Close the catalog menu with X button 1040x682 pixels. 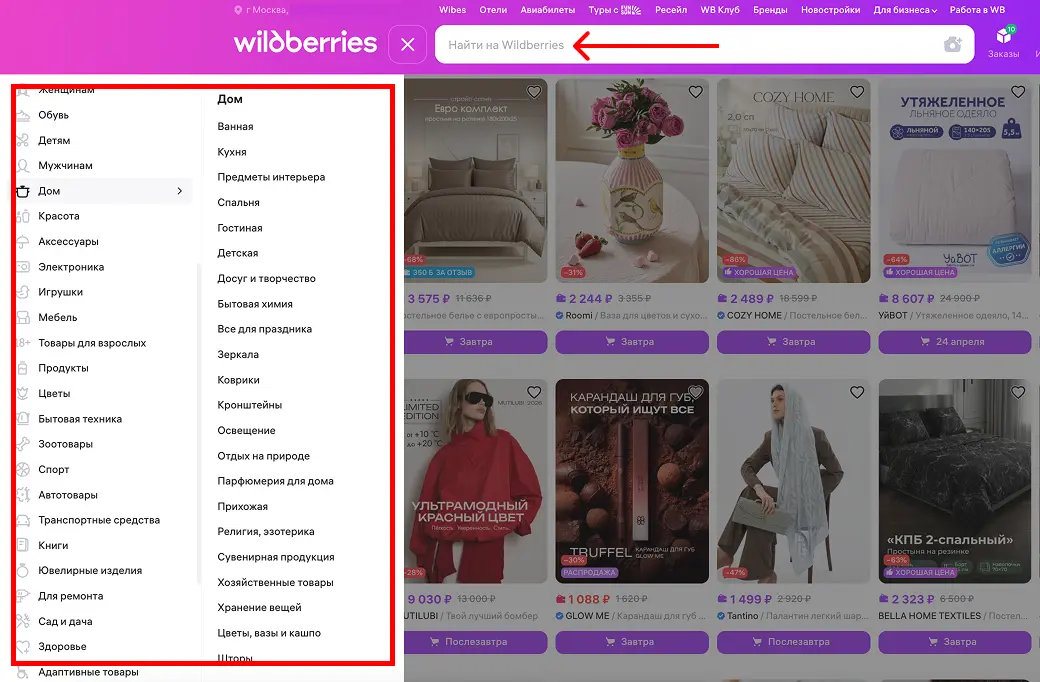[407, 44]
